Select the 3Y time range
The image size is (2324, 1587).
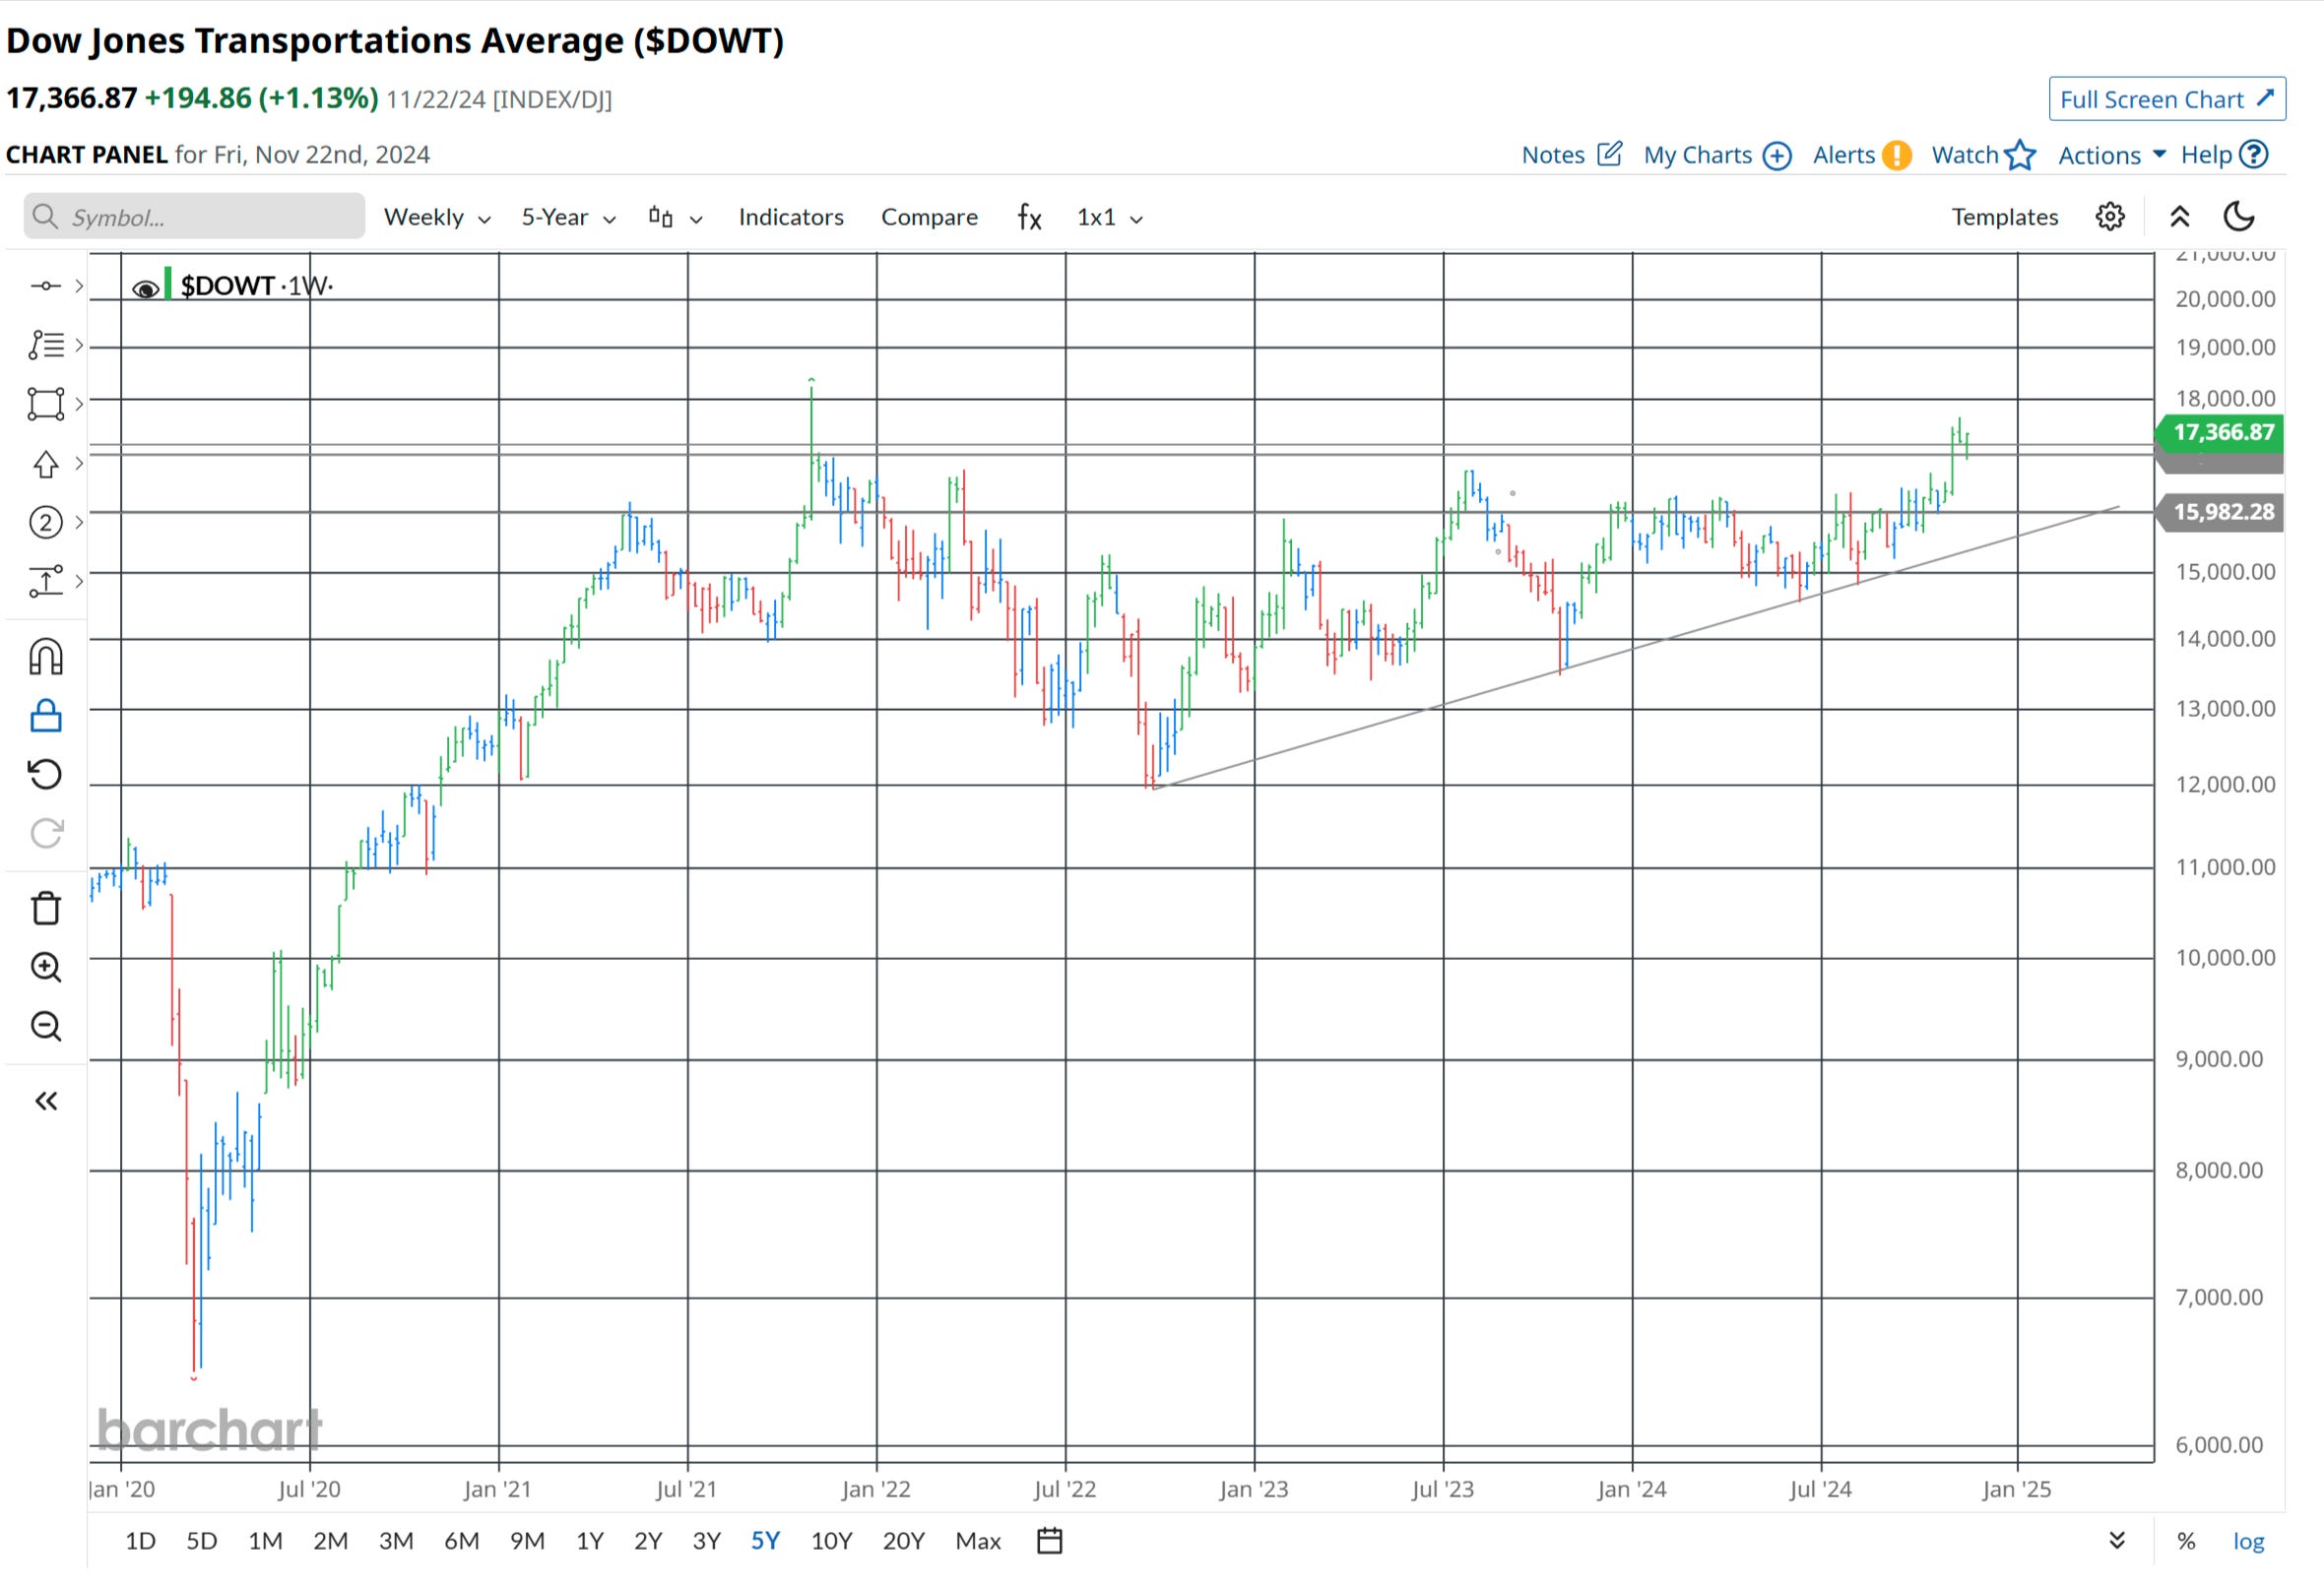(707, 1540)
